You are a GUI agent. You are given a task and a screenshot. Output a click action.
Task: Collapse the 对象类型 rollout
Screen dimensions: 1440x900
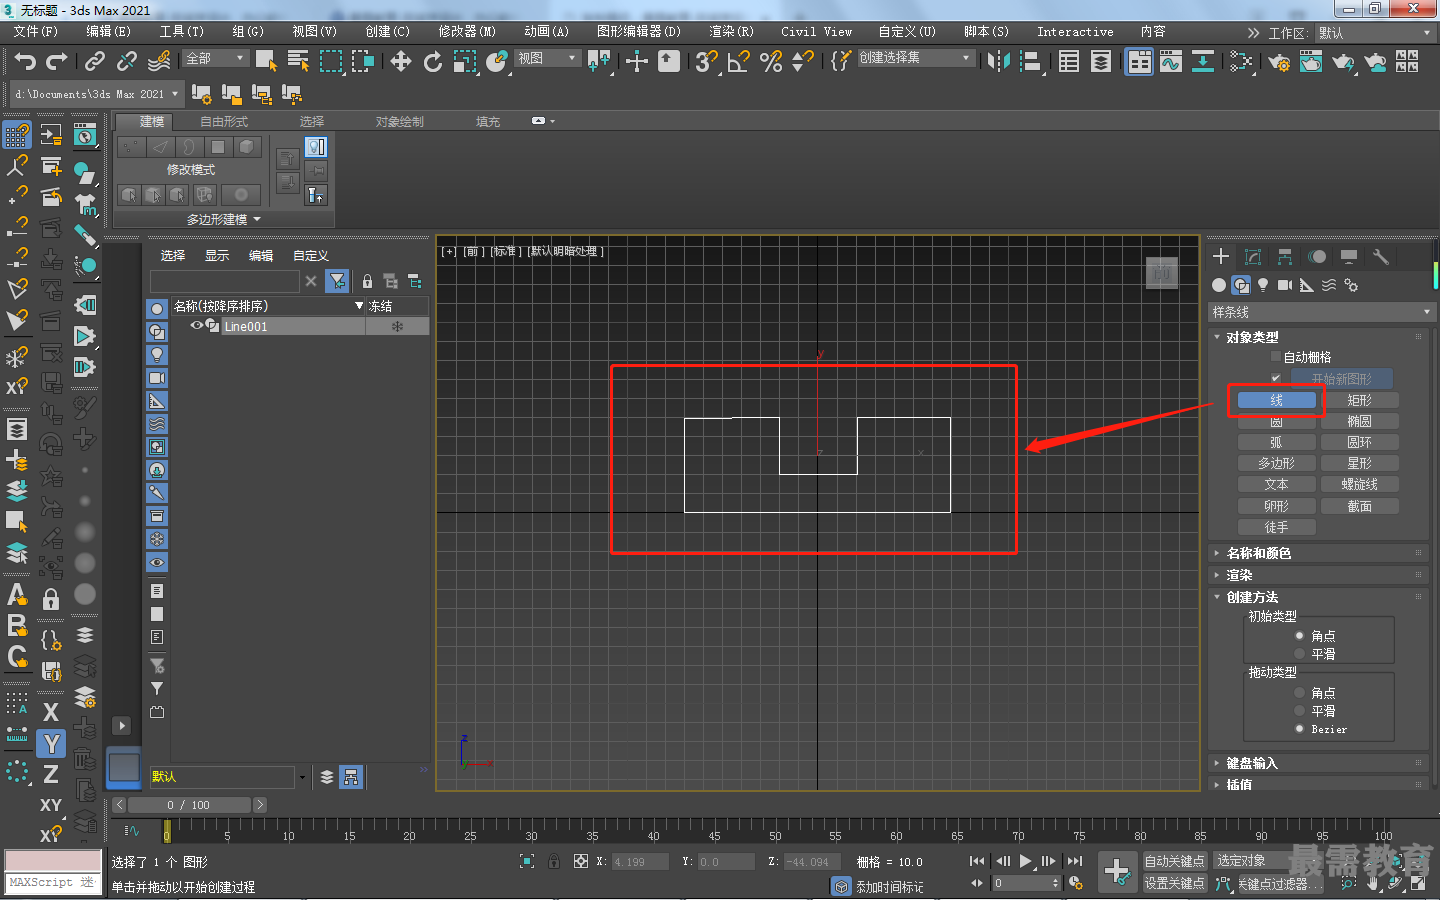pyautogui.click(x=1252, y=337)
